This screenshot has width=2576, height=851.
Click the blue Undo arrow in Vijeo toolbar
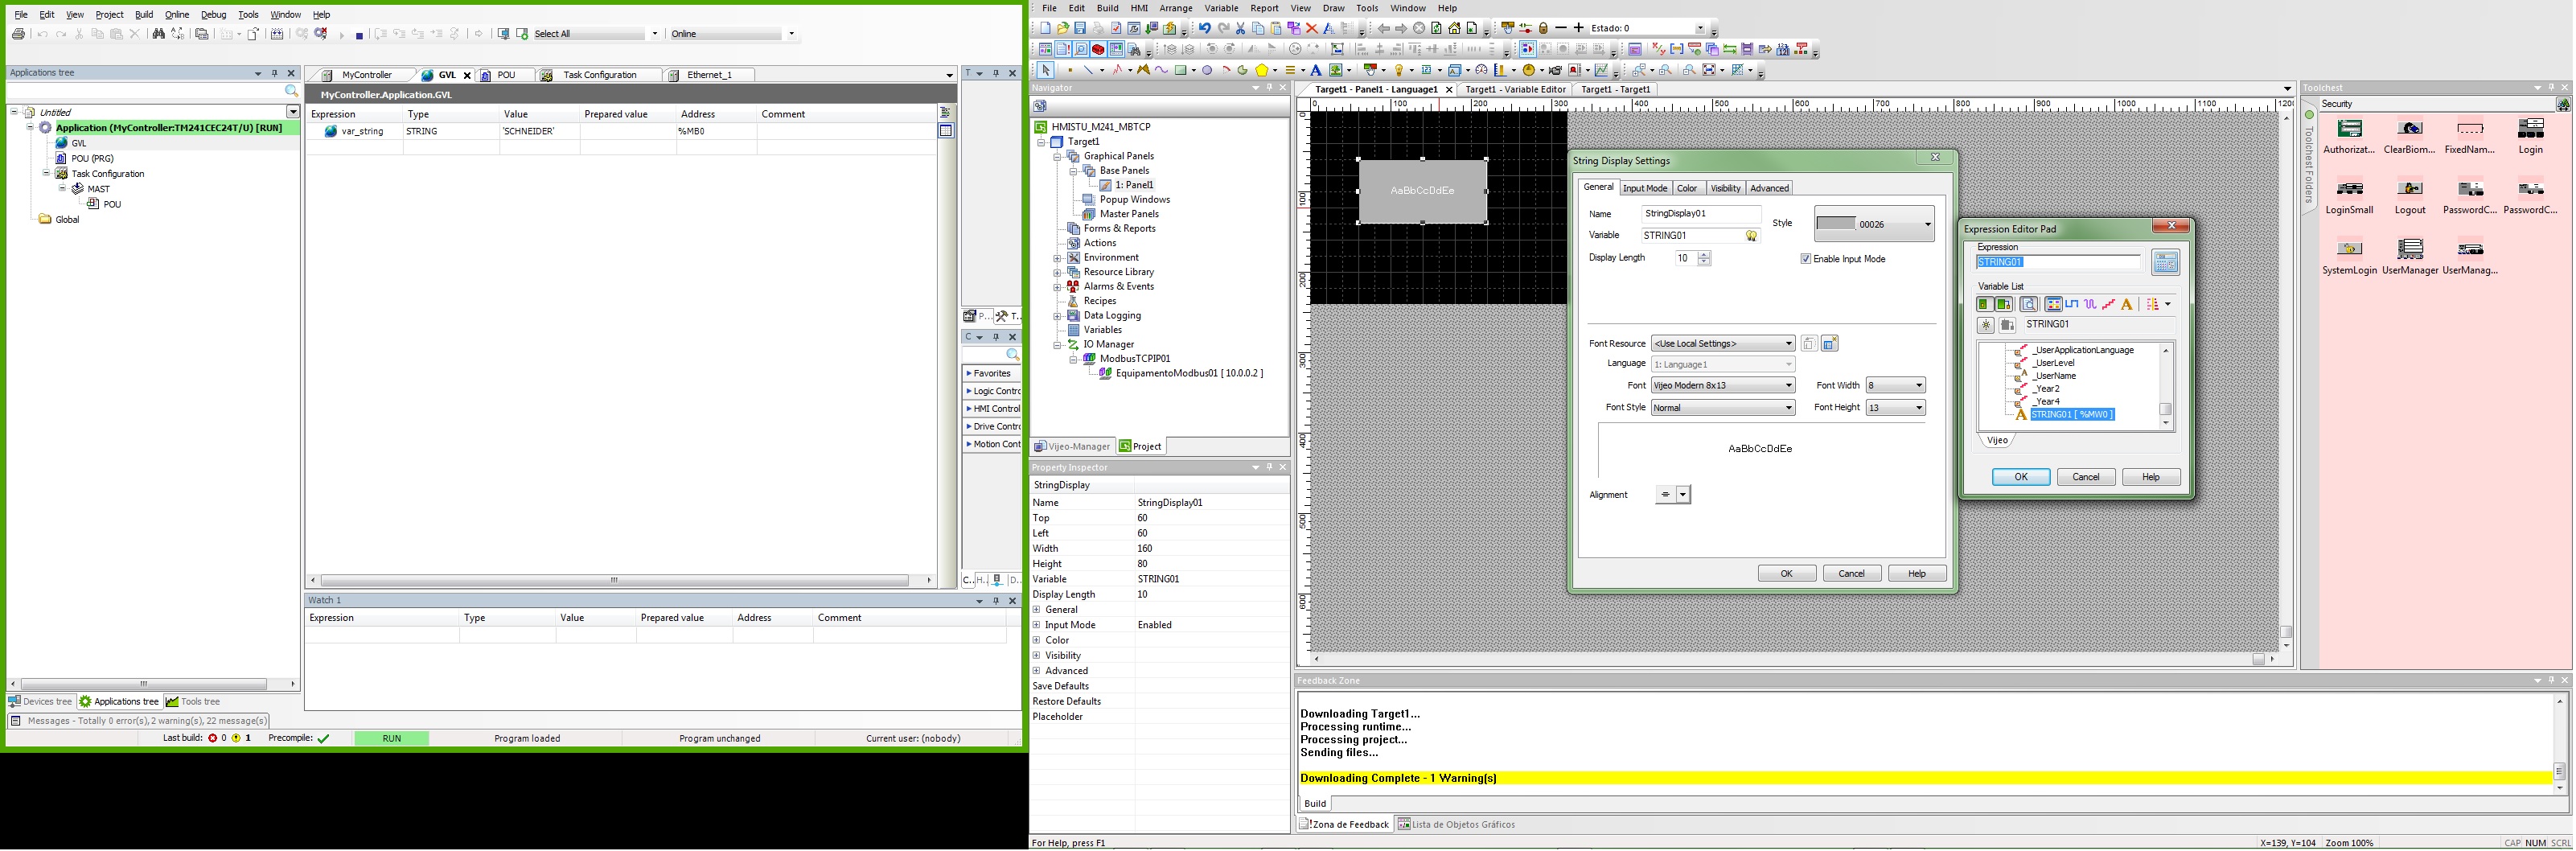click(x=1205, y=28)
